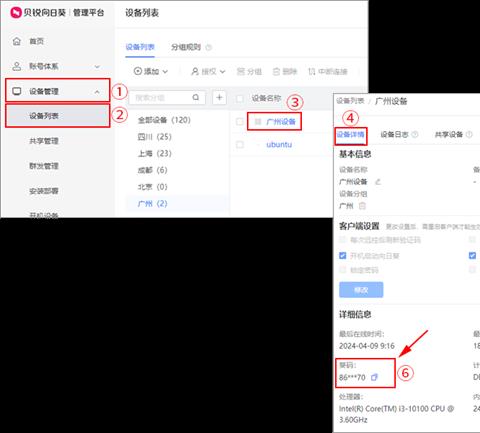Click 设备列表 breadcrumb in detail panel
Viewport: 480px width, 433px height.
coord(350,101)
